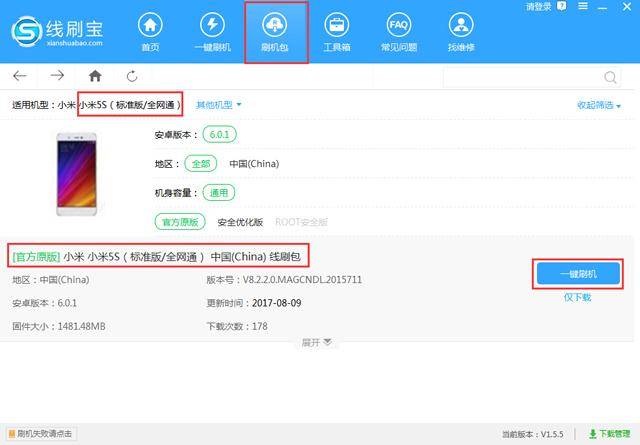Select the 6.0.1 Android version filter
640x445 pixels.
(x=220, y=135)
